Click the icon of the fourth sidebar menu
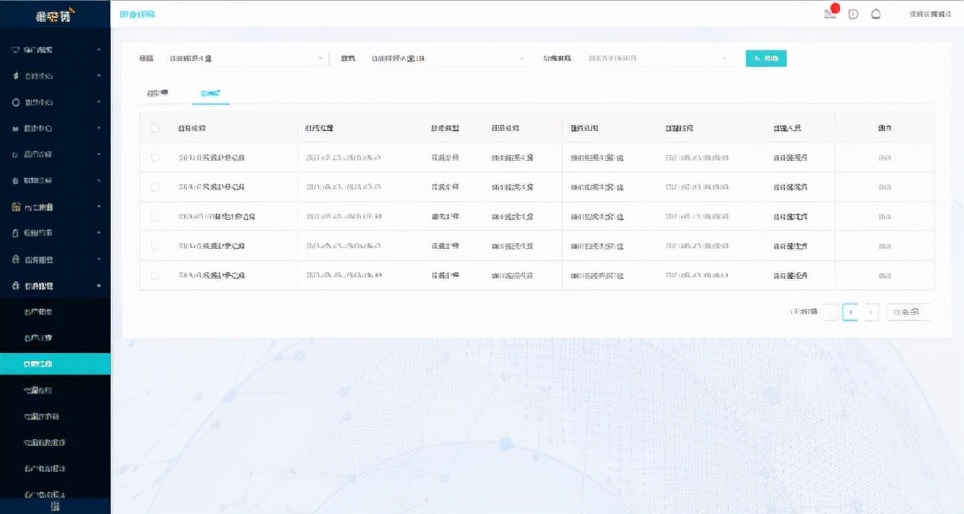964x514 pixels. [x=15, y=128]
